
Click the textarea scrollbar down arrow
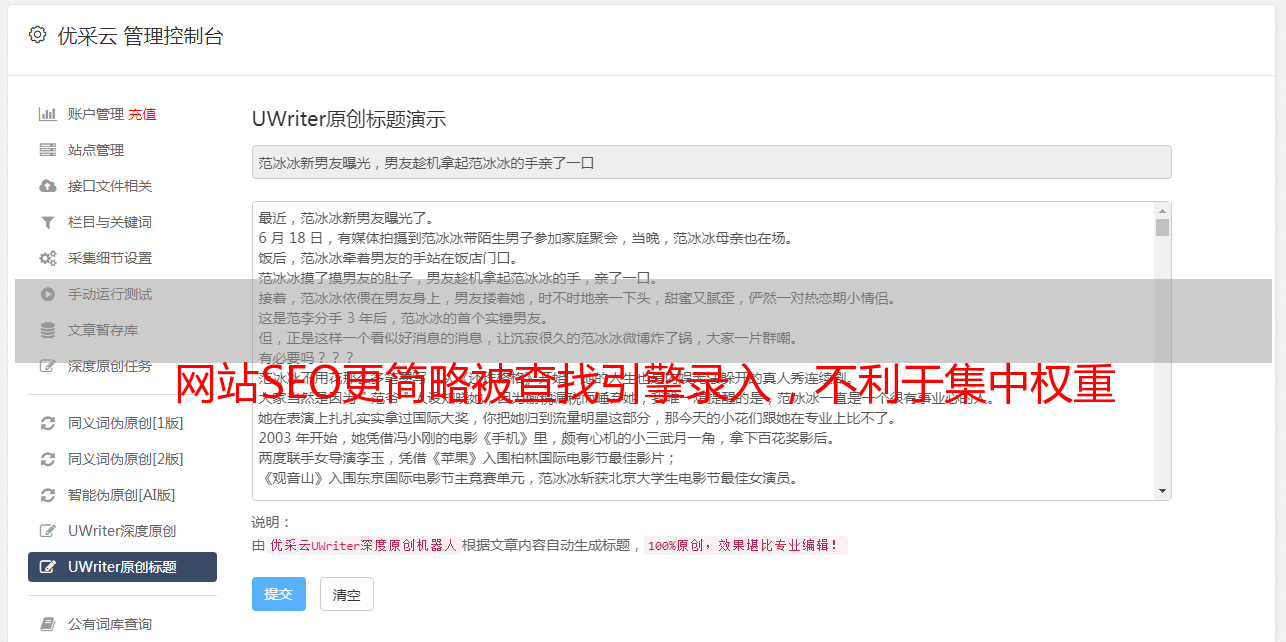point(1162,491)
